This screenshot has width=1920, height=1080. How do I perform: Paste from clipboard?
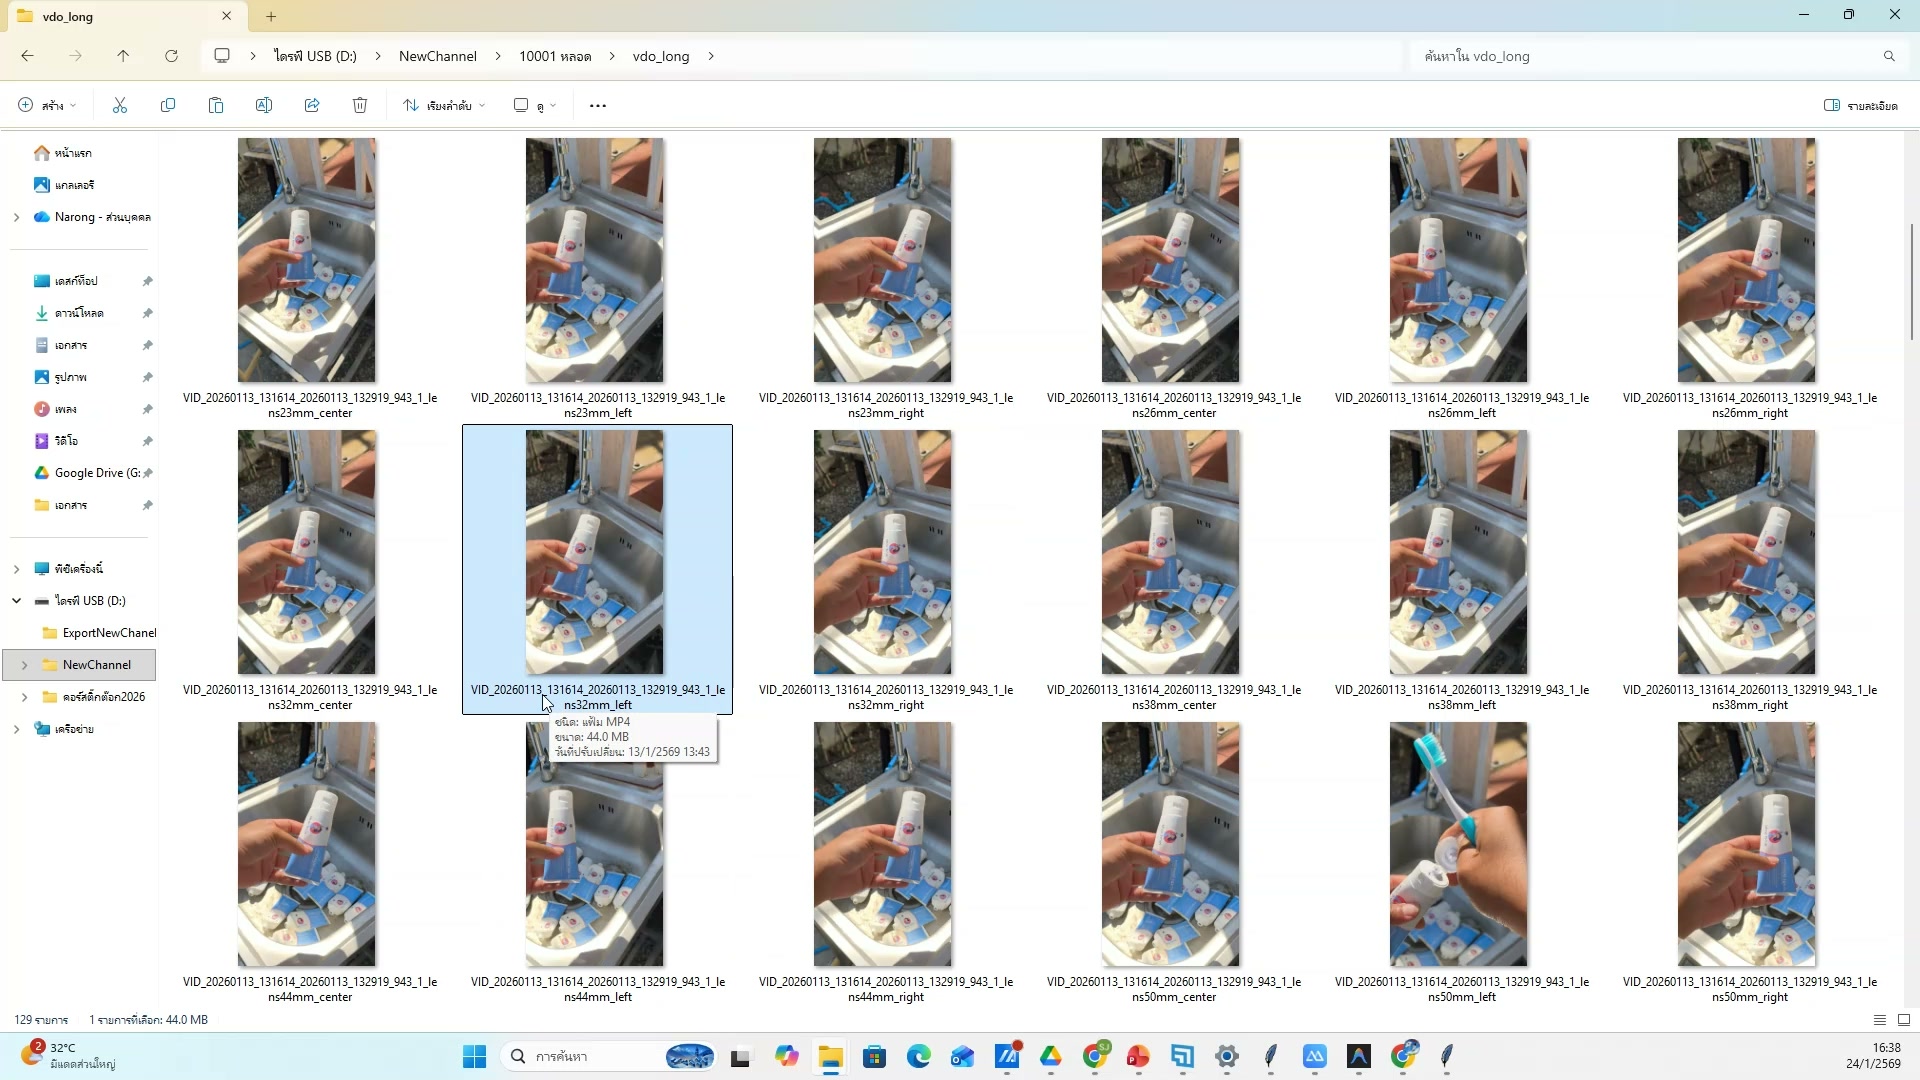click(x=216, y=105)
